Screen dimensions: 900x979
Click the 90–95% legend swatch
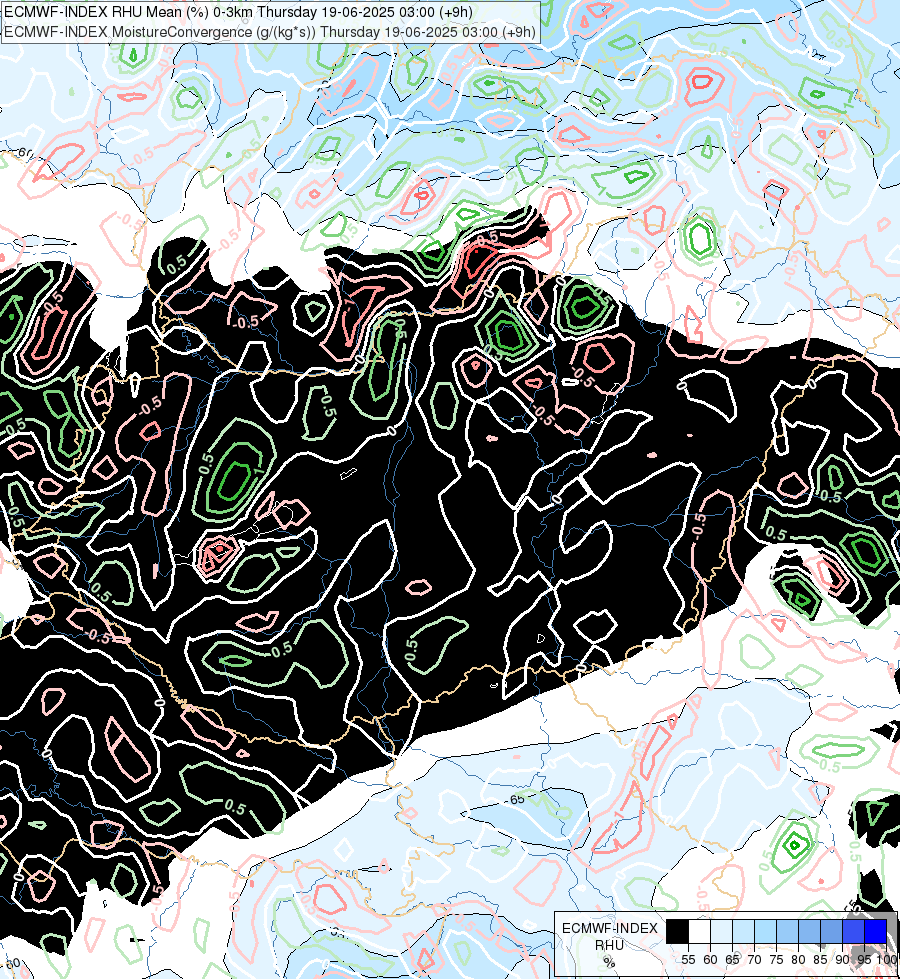(853, 932)
